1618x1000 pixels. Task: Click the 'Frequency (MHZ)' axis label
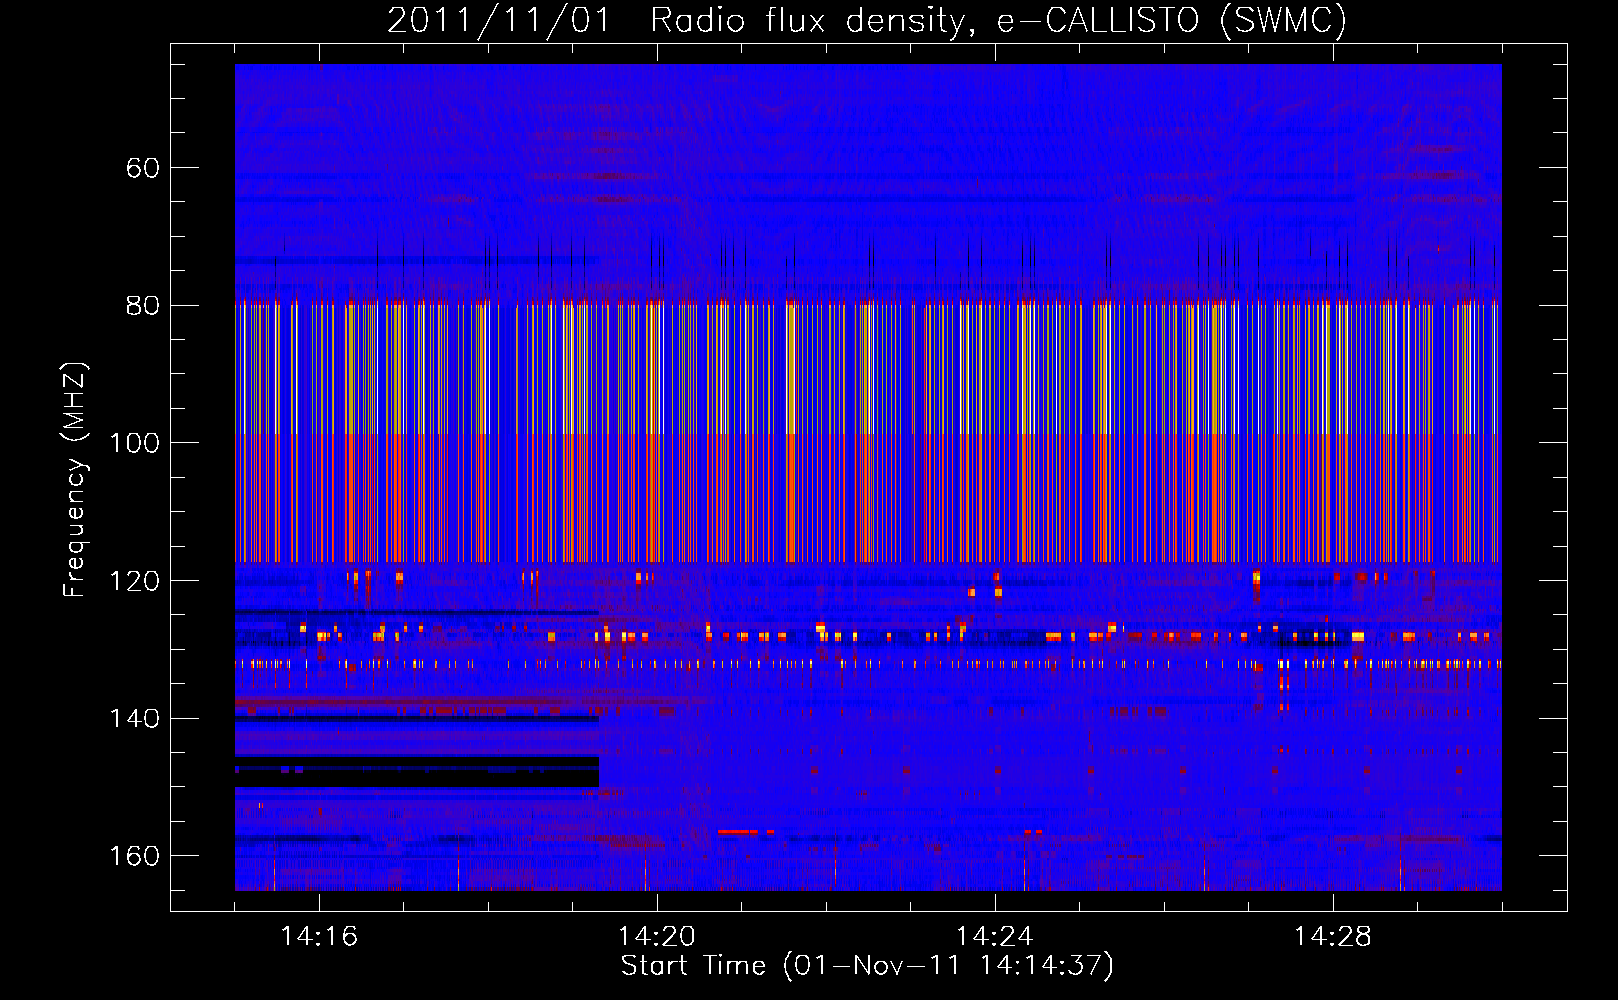[75, 479]
